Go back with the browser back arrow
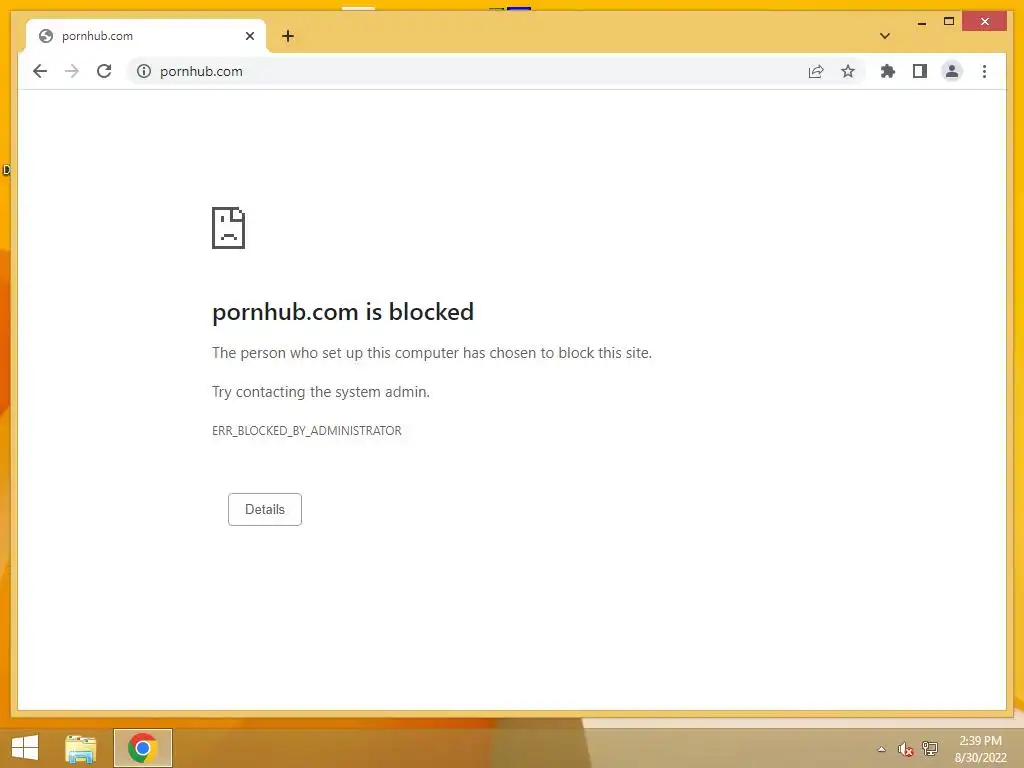1024x768 pixels. pyautogui.click(x=40, y=71)
